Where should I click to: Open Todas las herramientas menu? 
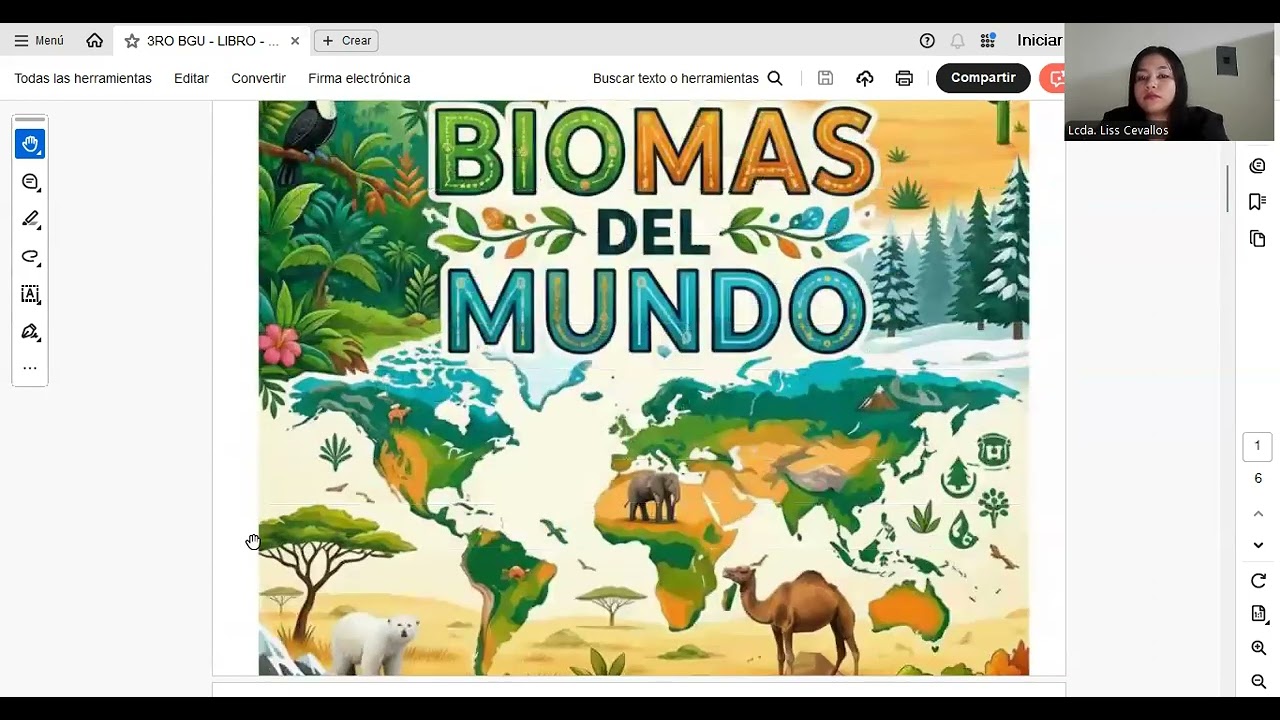pyautogui.click(x=83, y=78)
